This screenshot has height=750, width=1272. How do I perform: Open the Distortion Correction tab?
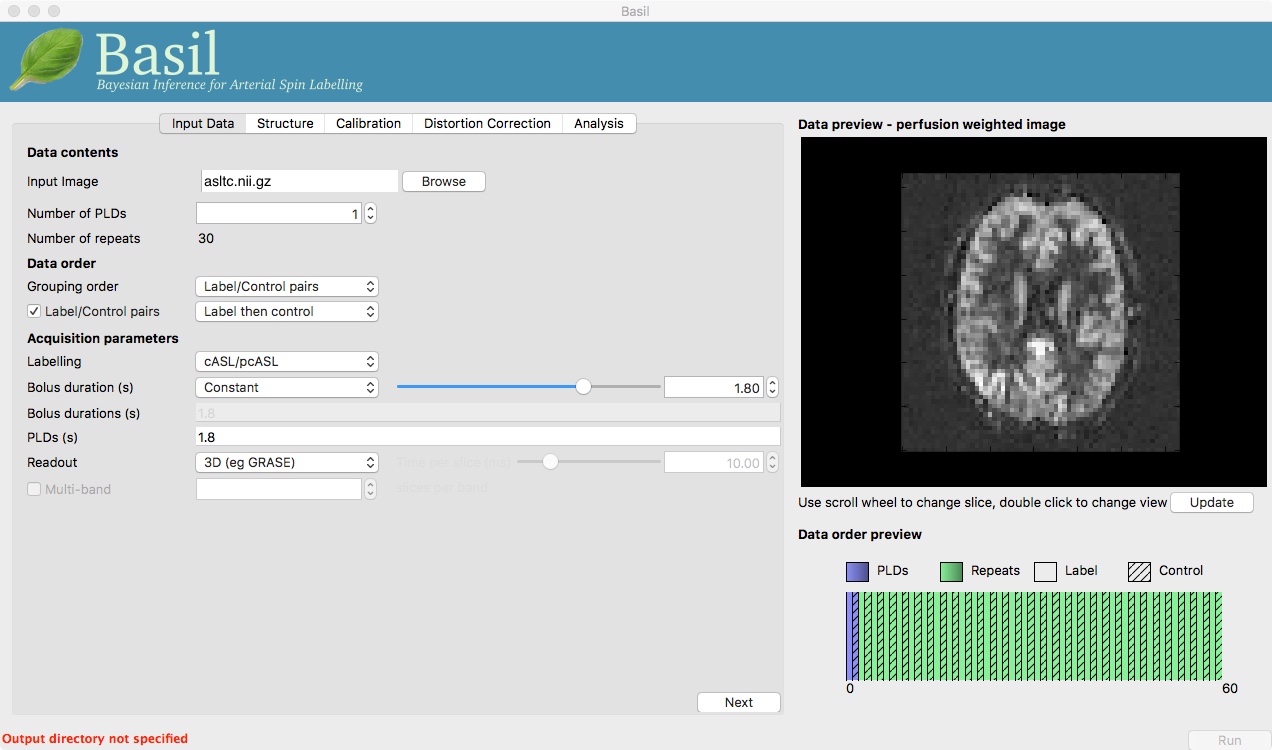point(487,123)
